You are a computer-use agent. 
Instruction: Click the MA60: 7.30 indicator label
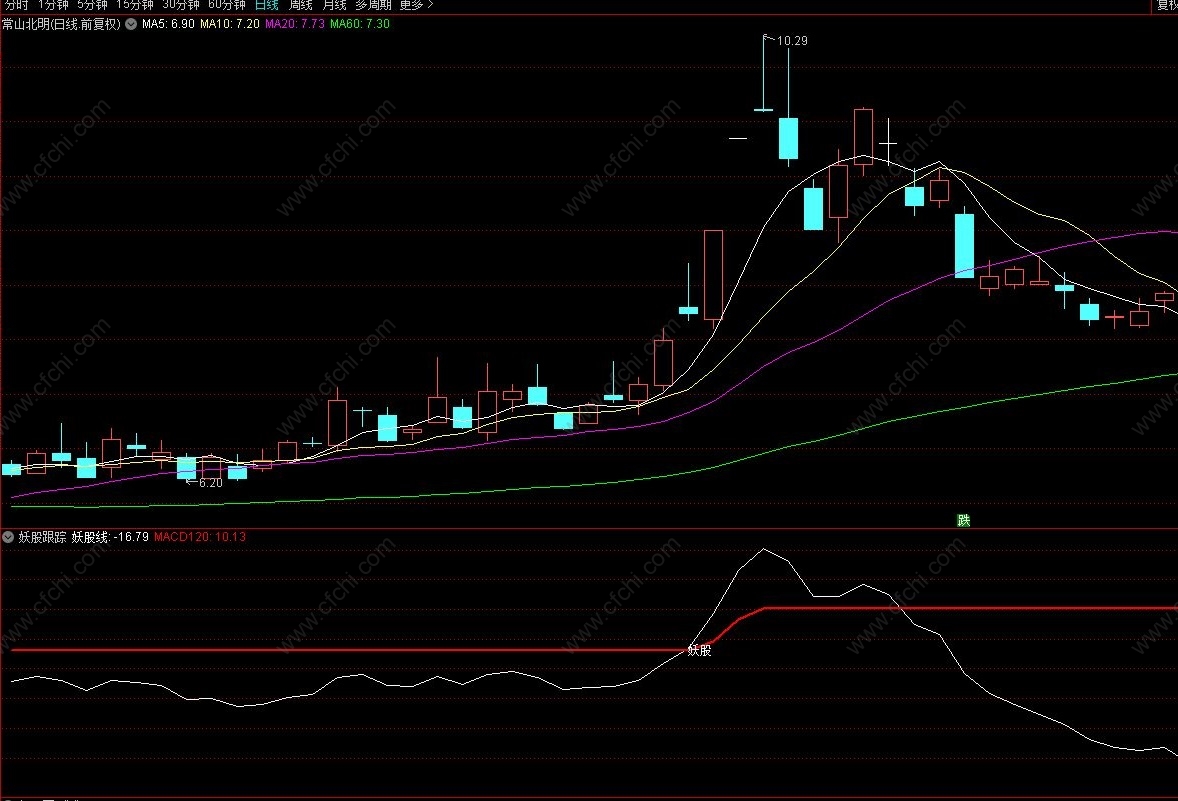tap(360, 24)
